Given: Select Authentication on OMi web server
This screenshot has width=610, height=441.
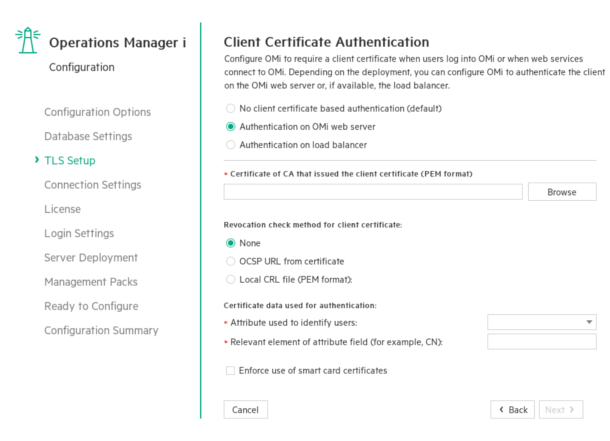Looking at the screenshot, I should click(231, 127).
